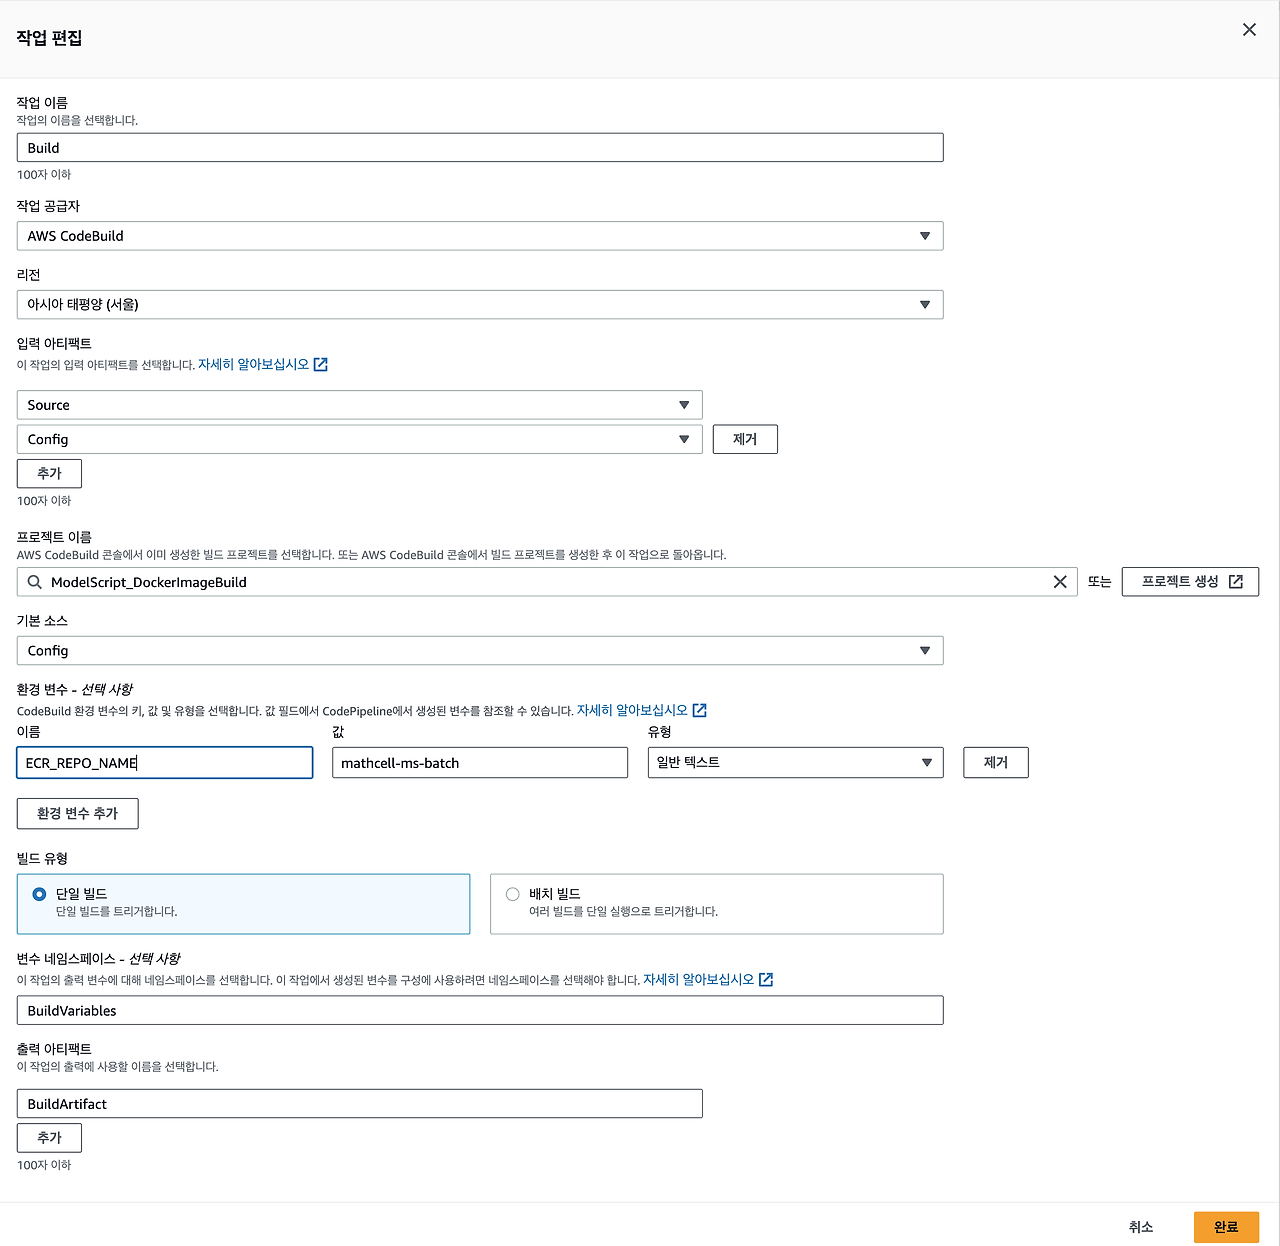The width and height of the screenshot is (1280, 1246).
Task: Remove the ECR_REPO_NAME variable with 제거
Action: point(996,763)
